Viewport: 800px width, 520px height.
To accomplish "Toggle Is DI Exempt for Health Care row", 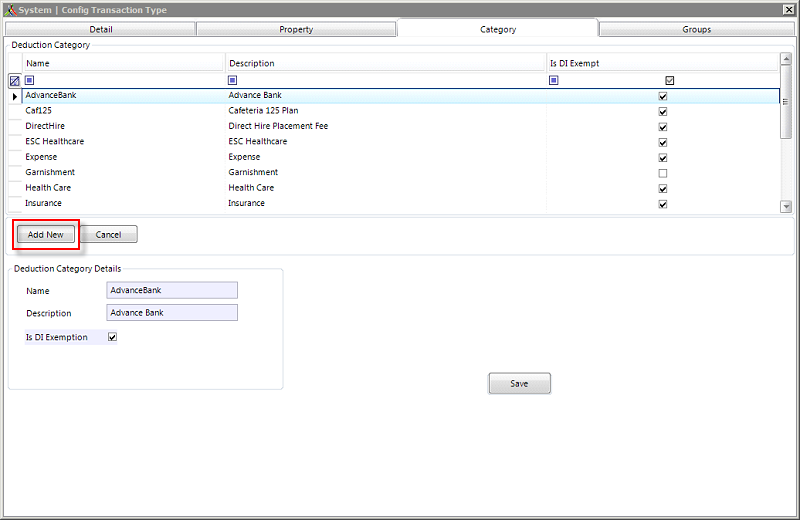I will [663, 189].
